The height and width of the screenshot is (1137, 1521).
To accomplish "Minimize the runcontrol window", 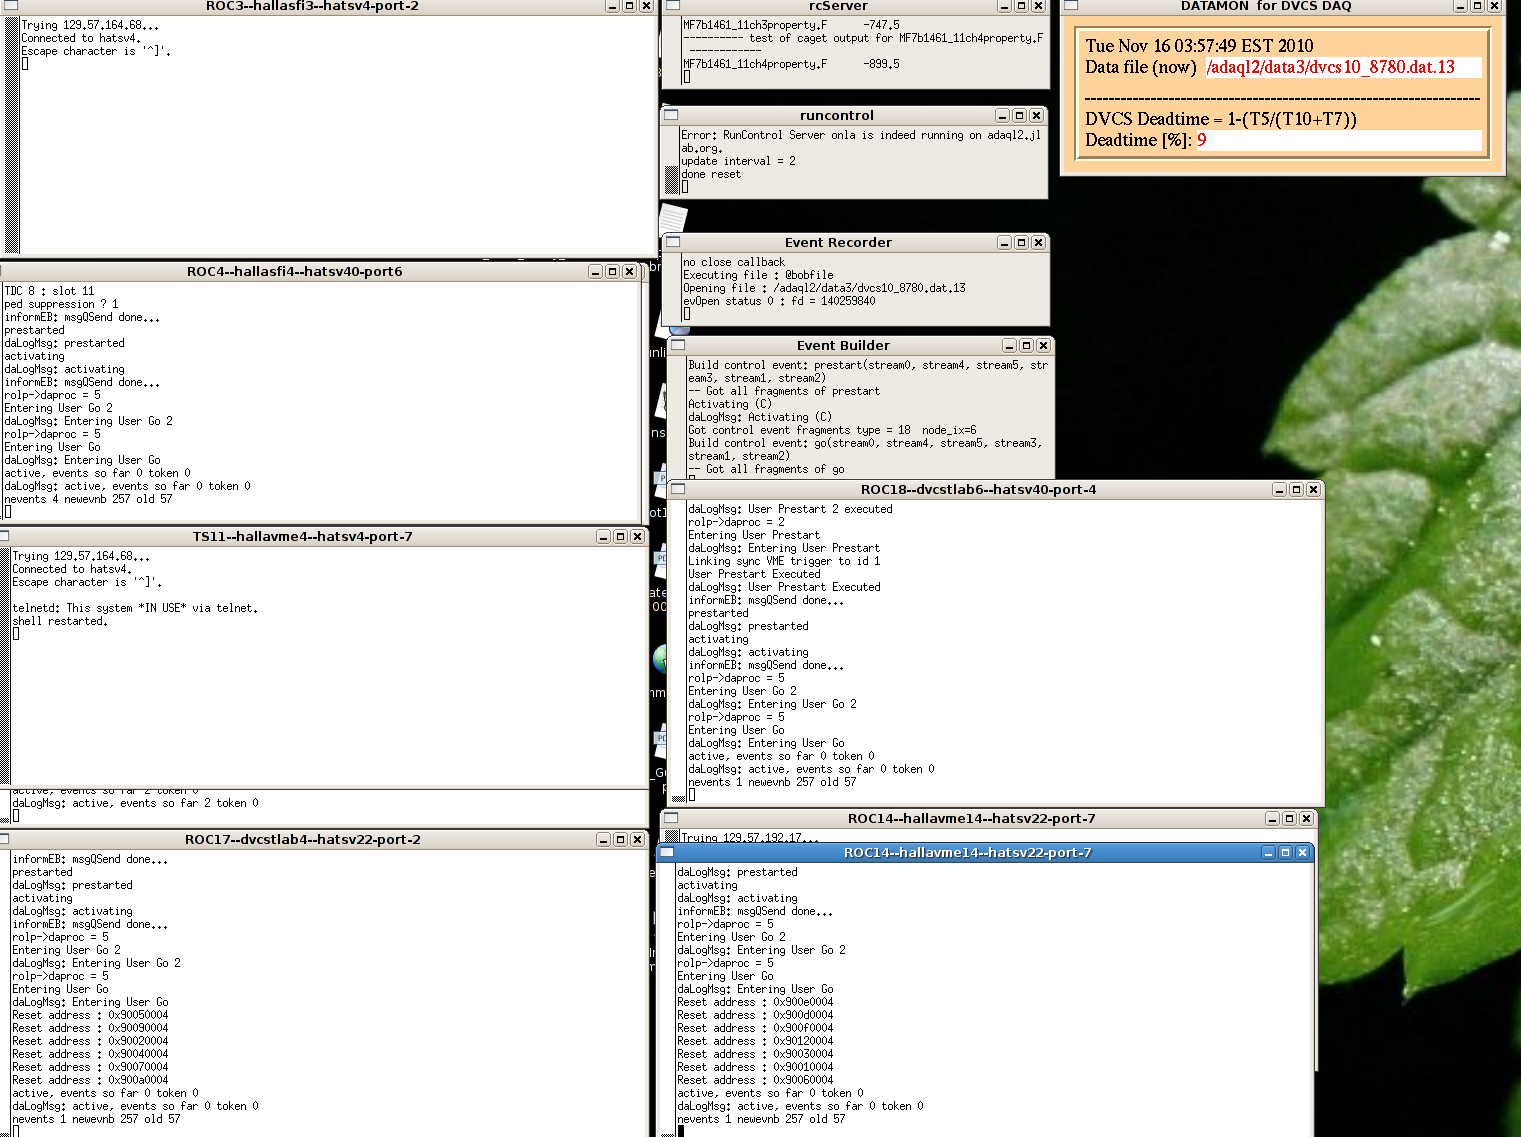I will (x=1002, y=115).
